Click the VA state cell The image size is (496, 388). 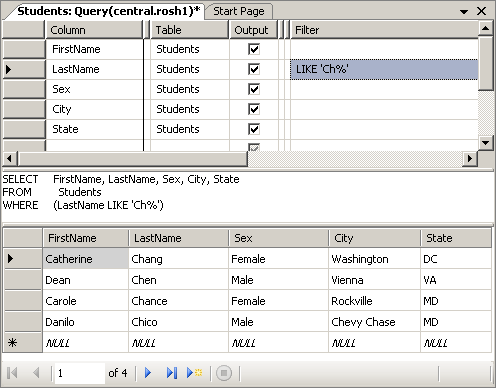point(456,280)
